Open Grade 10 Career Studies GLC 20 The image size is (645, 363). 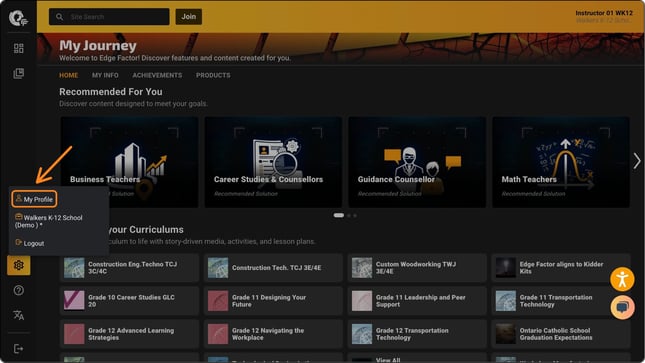pyautogui.click(x=130, y=301)
